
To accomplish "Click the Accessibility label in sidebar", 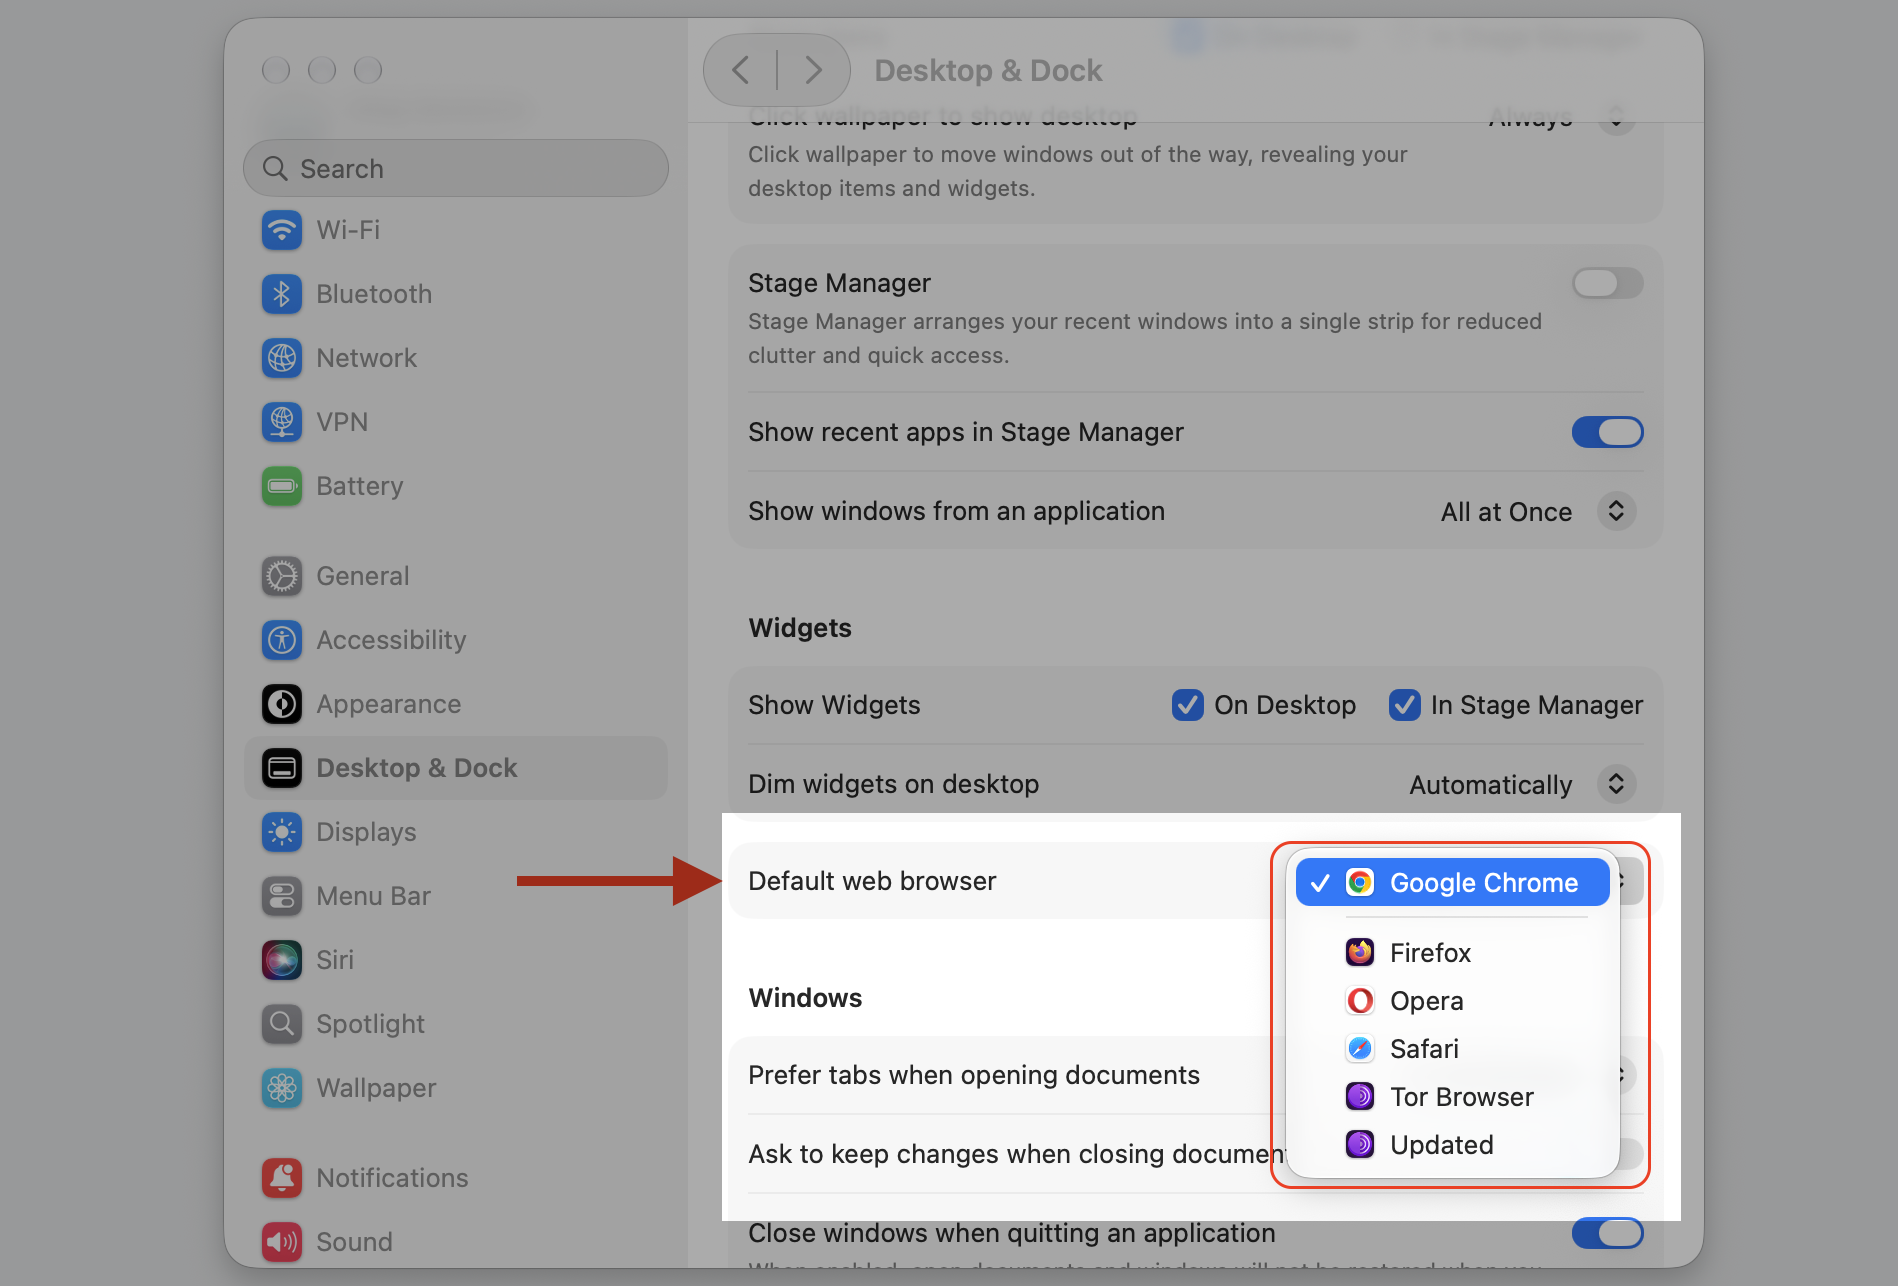I will pyautogui.click(x=391, y=640).
